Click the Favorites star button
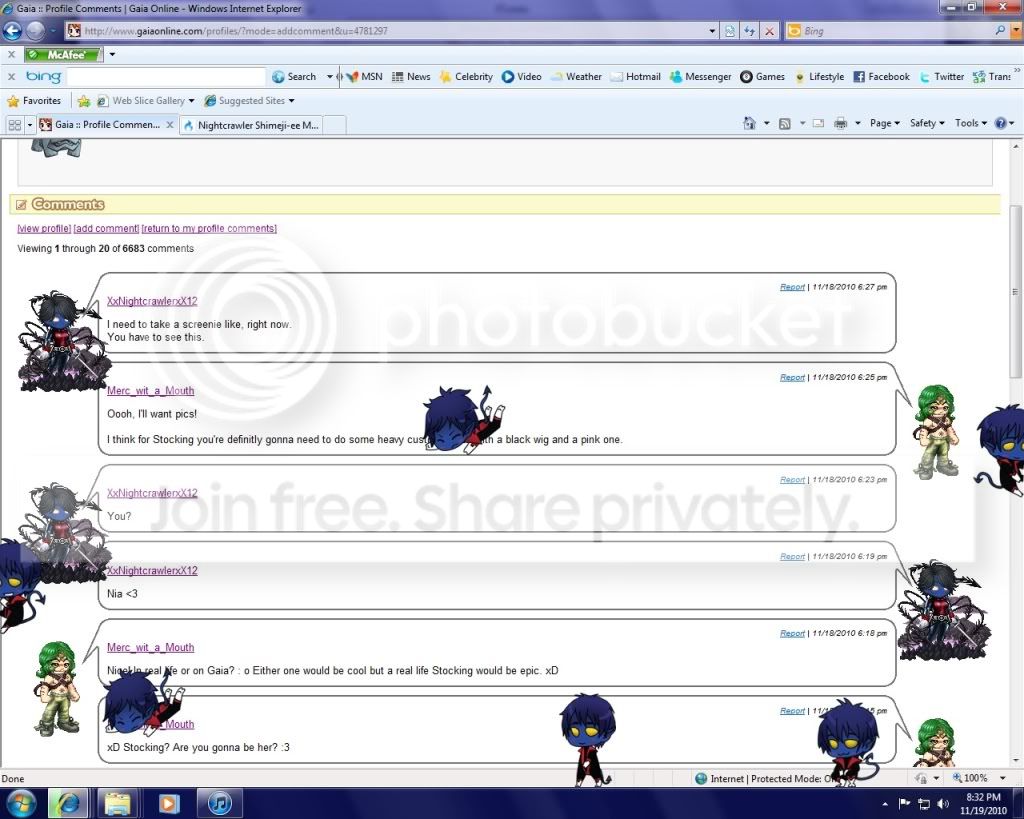 [x=34, y=101]
